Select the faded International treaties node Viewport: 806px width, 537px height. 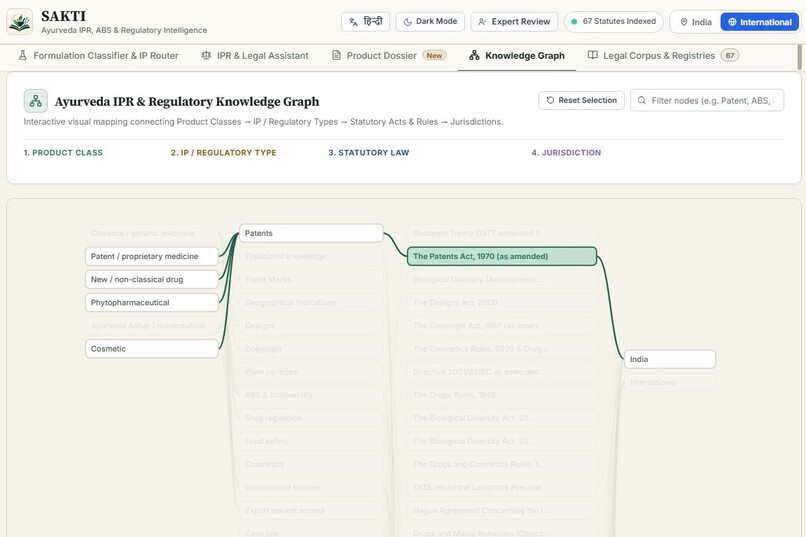(312, 488)
